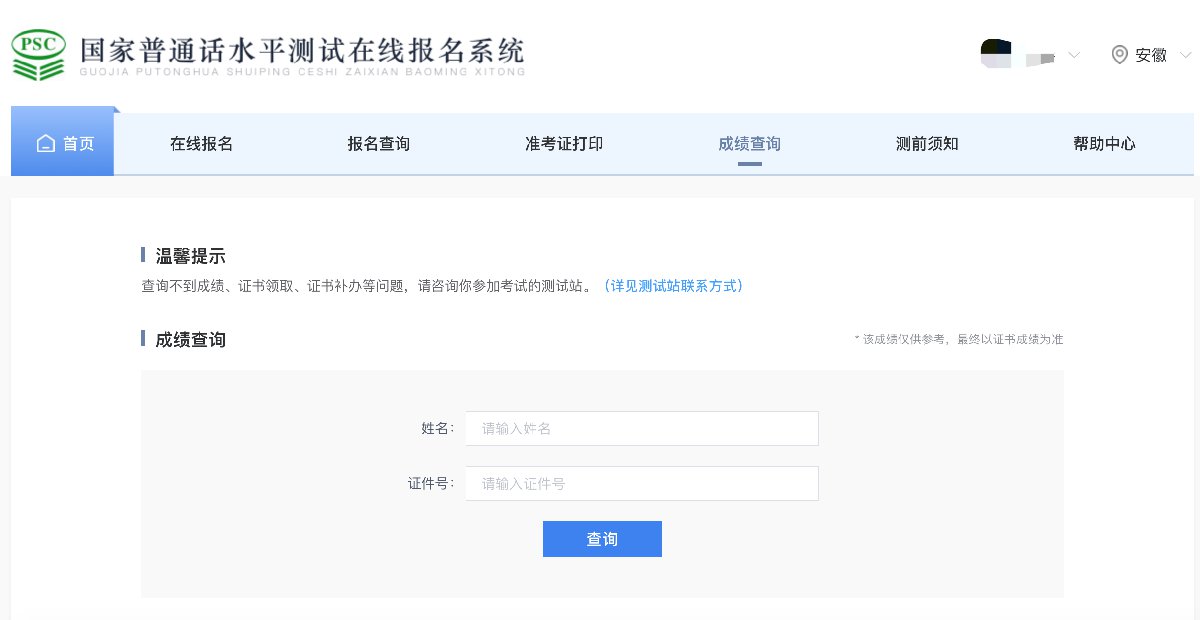The height and width of the screenshot is (620, 1200).
Task: Open the 在线报名 tab
Action: [201, 144]
